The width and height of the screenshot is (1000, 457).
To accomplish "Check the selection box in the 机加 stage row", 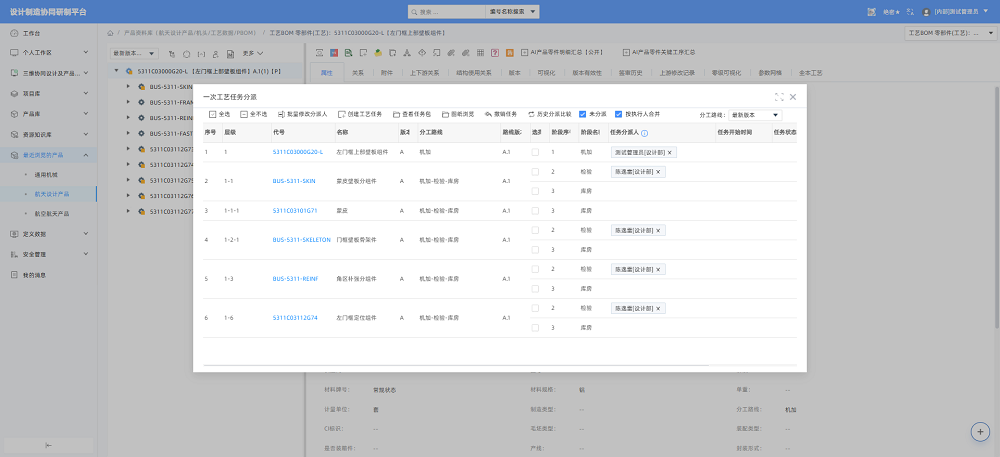I will (535, 152).
